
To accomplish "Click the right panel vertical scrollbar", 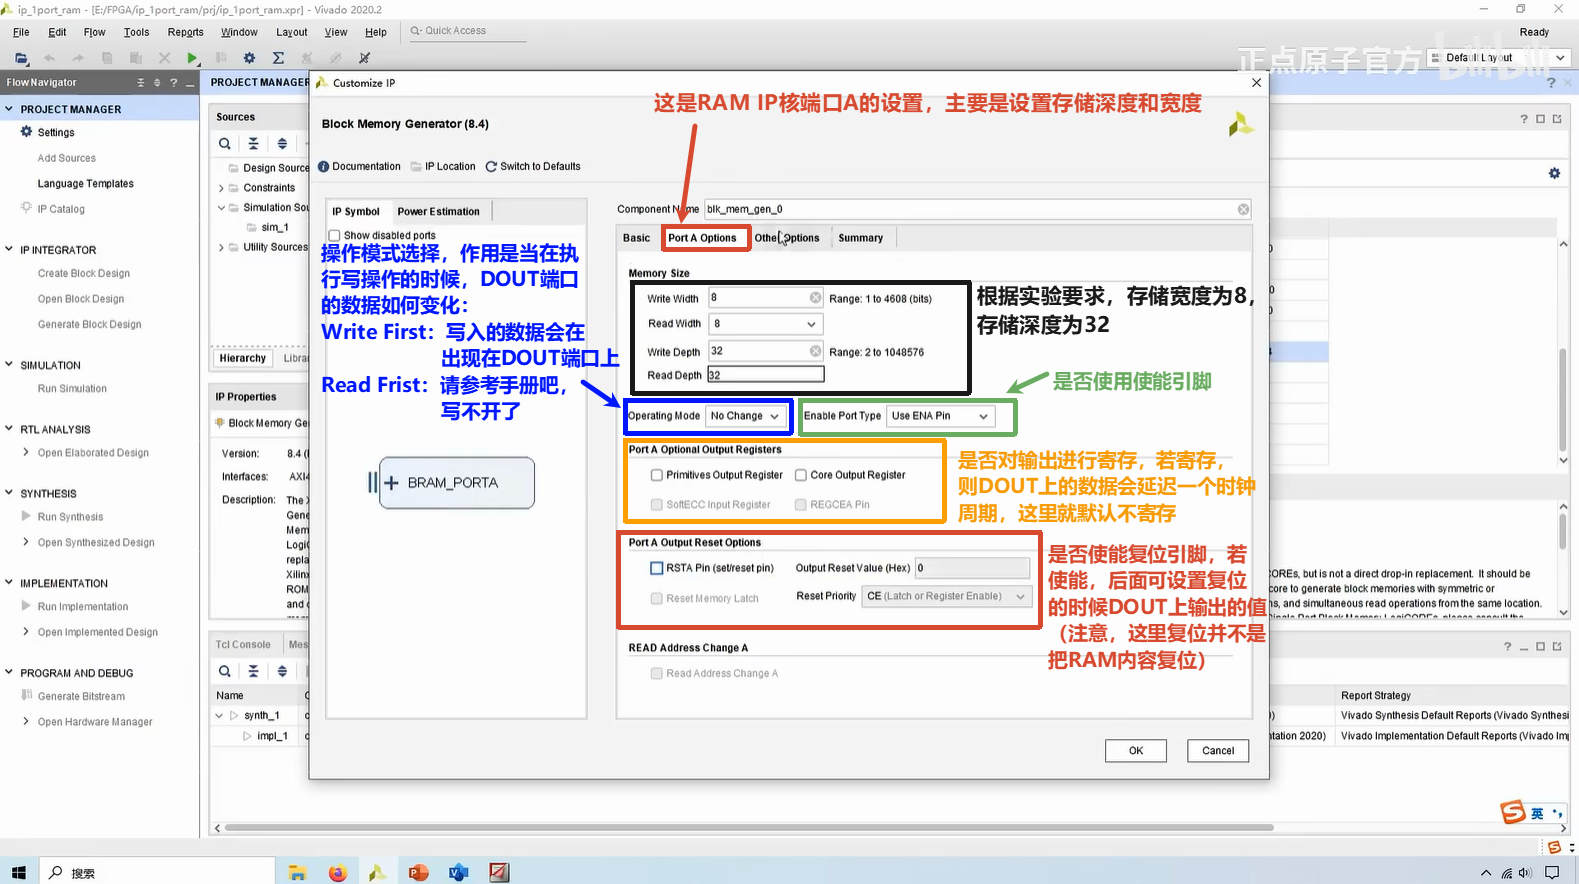I will [x=1563, y=400].
